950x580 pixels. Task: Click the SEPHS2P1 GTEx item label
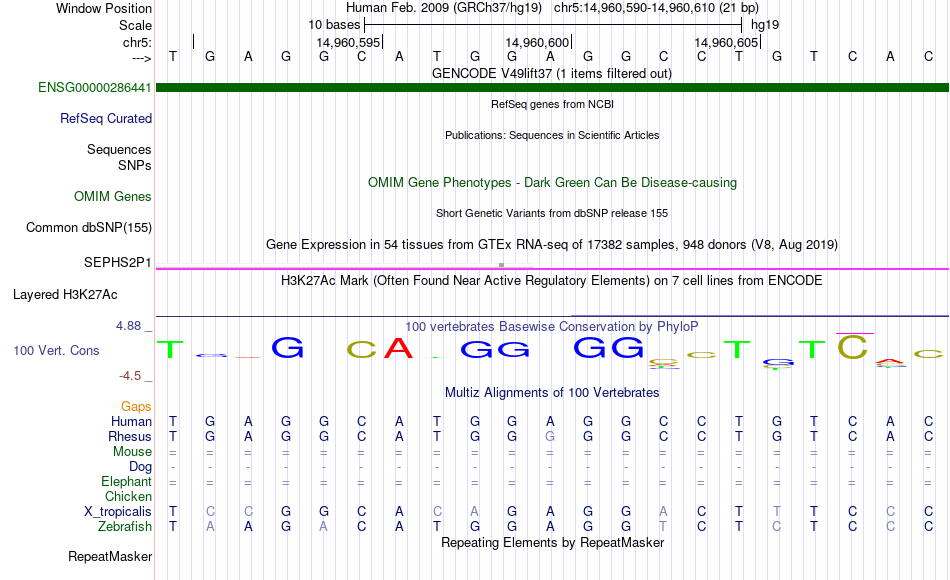[x=118, y=262]
